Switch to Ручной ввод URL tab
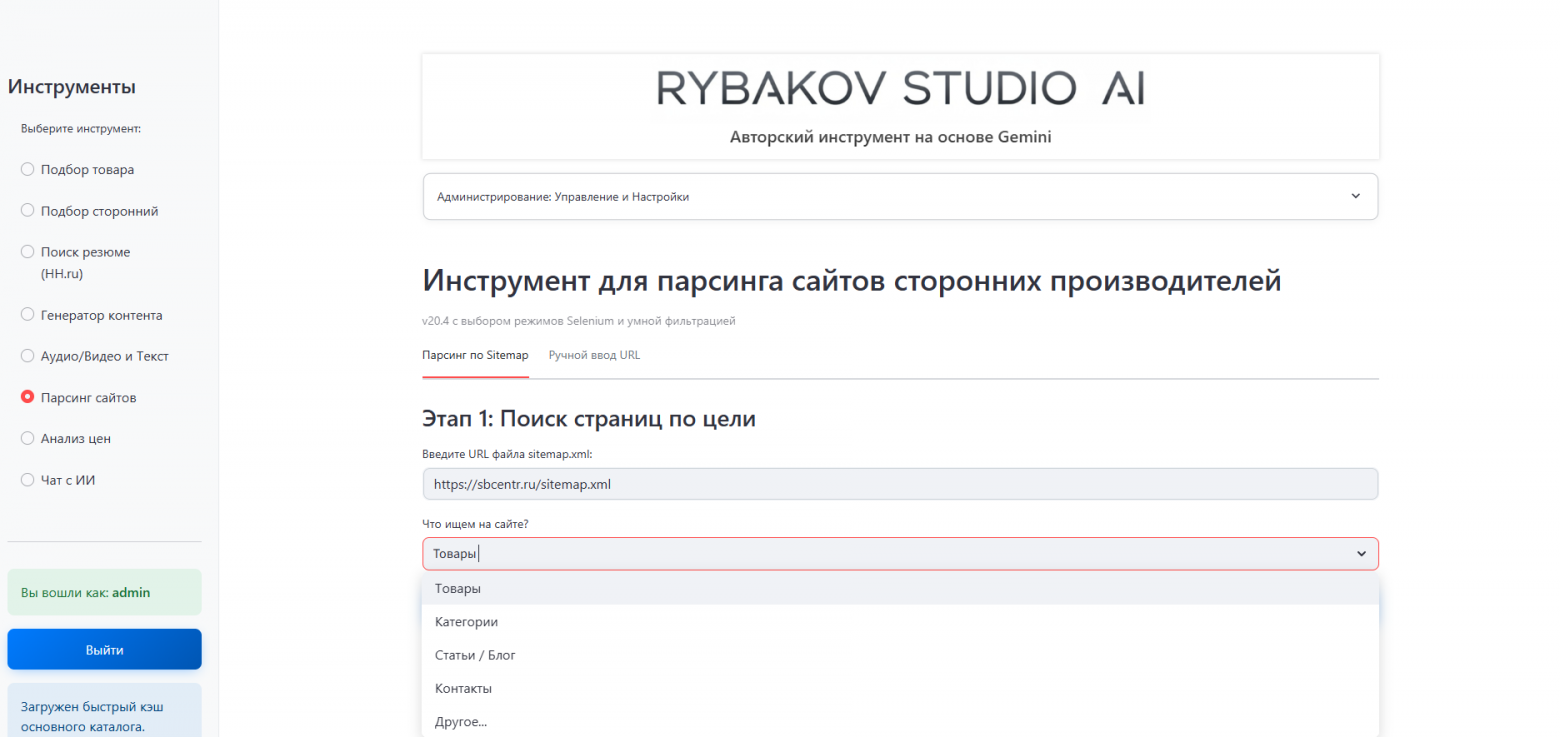The height and width of the screenshot is (737, 1560). [x=594, y=355]
